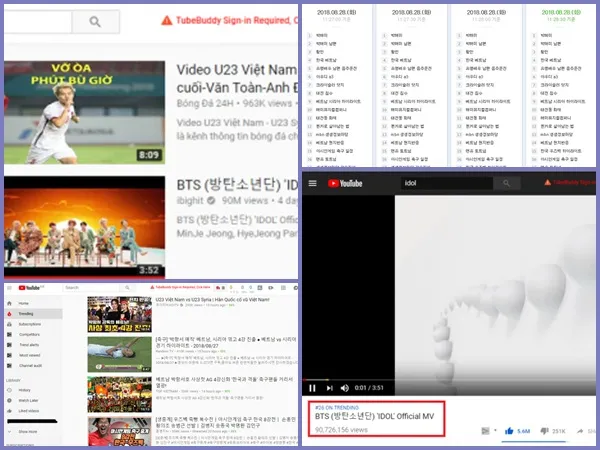Open Subscriptions in the sidebar

click(x=30, y=324)
